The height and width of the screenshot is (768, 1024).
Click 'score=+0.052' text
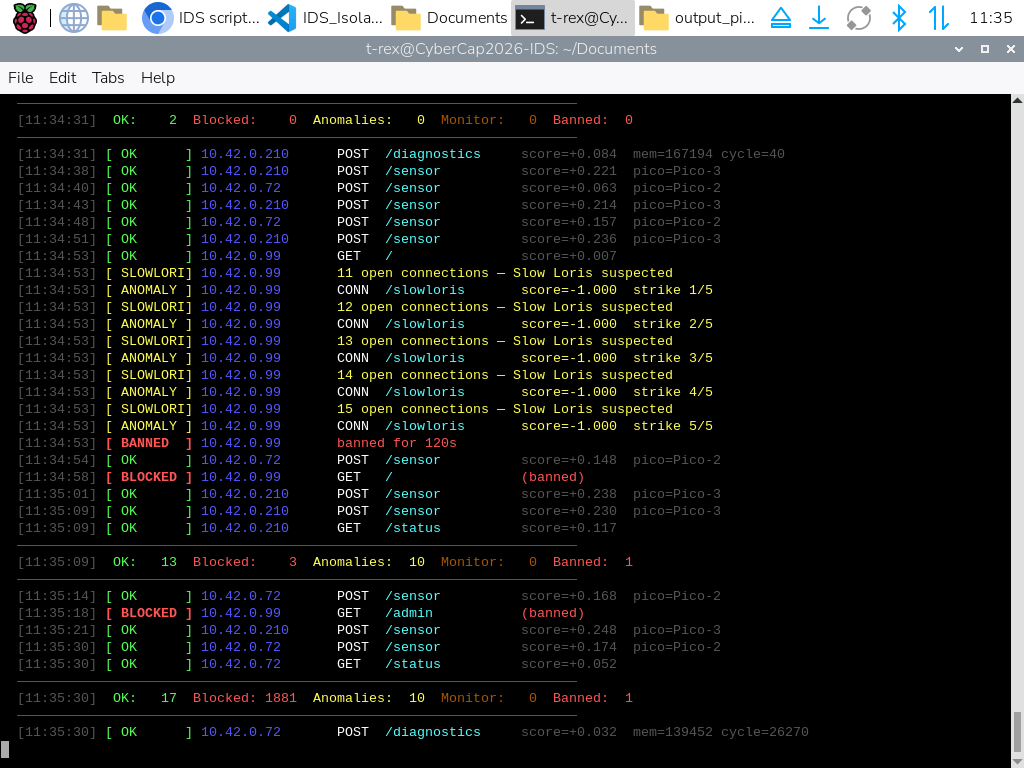pyautogui.click(x=568, y=664)
